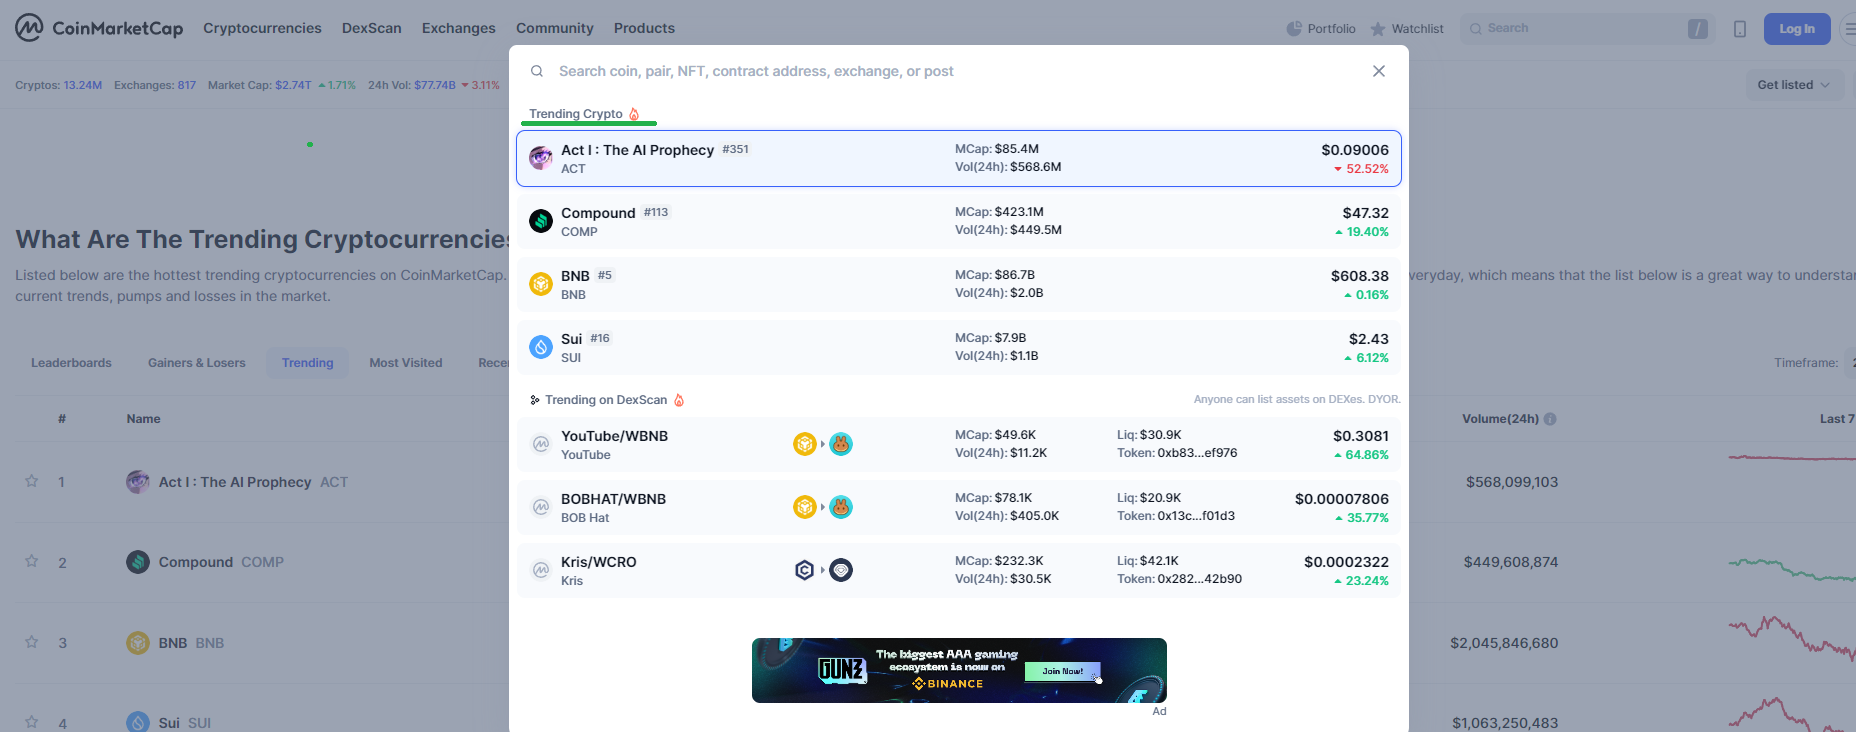Viewport: 1856px width, 732px height.
Task: Click BNB row name in trending table
Action: pyautogui.click(x=173, y=643)
